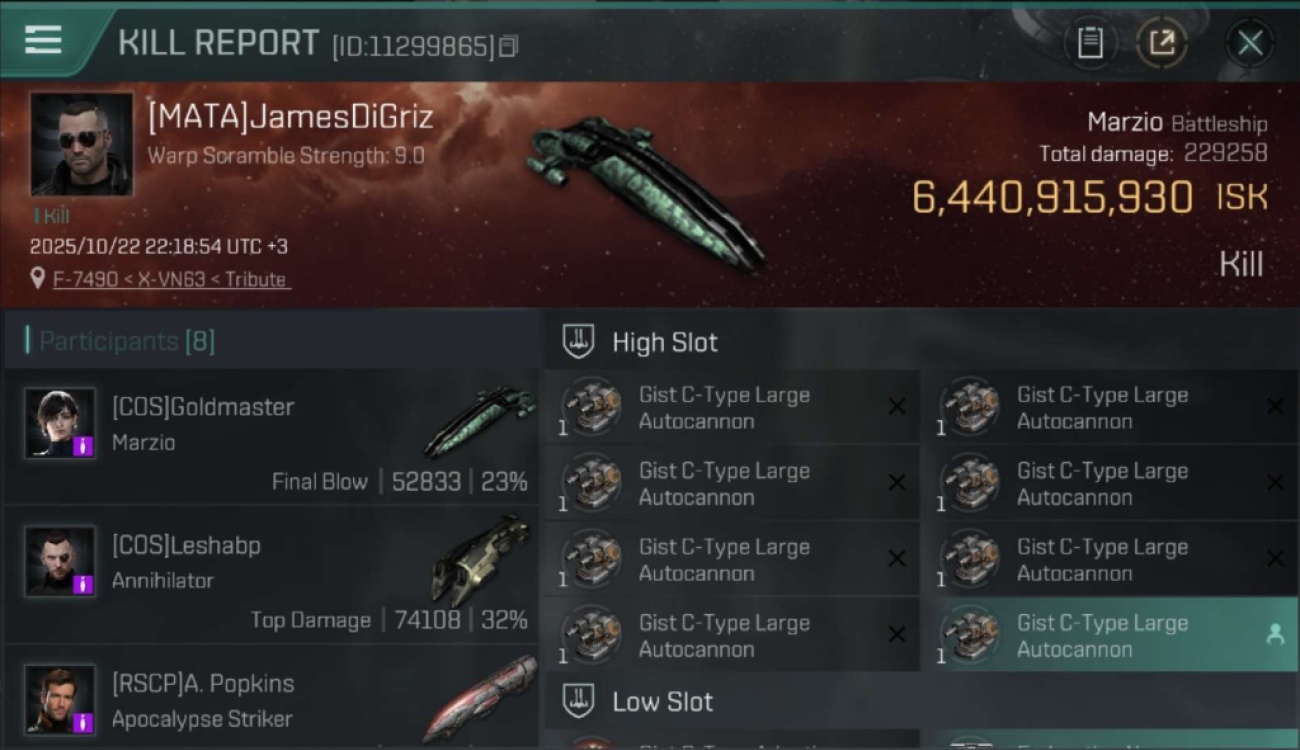Open the hamburger menu in the header

[x=43, y=40]
